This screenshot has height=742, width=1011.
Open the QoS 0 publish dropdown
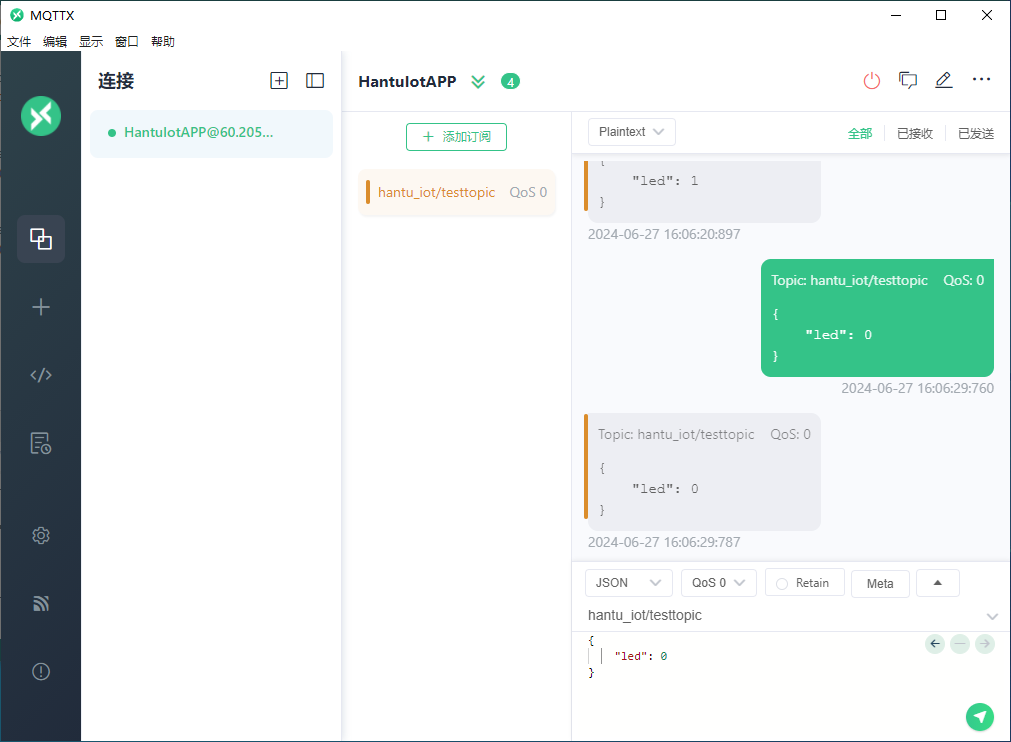[x=718, y=583]
